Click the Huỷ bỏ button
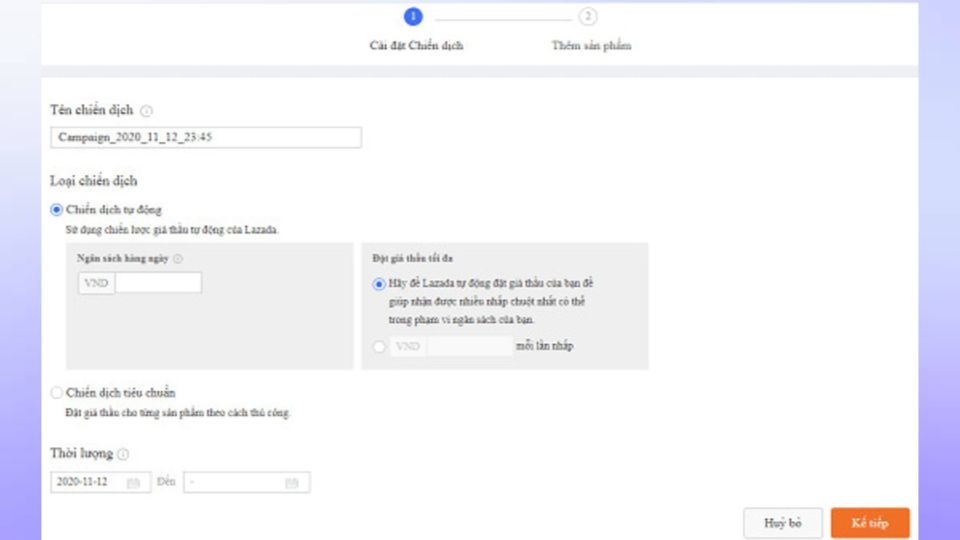Viewport: 960px width, 540px height. pos(783,523)
